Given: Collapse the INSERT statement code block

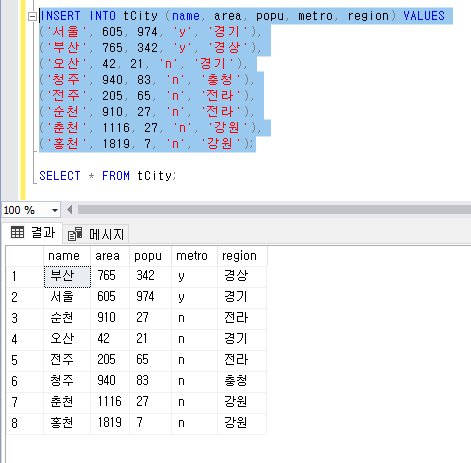Looking at the screenshot, I should click(32, 16).
